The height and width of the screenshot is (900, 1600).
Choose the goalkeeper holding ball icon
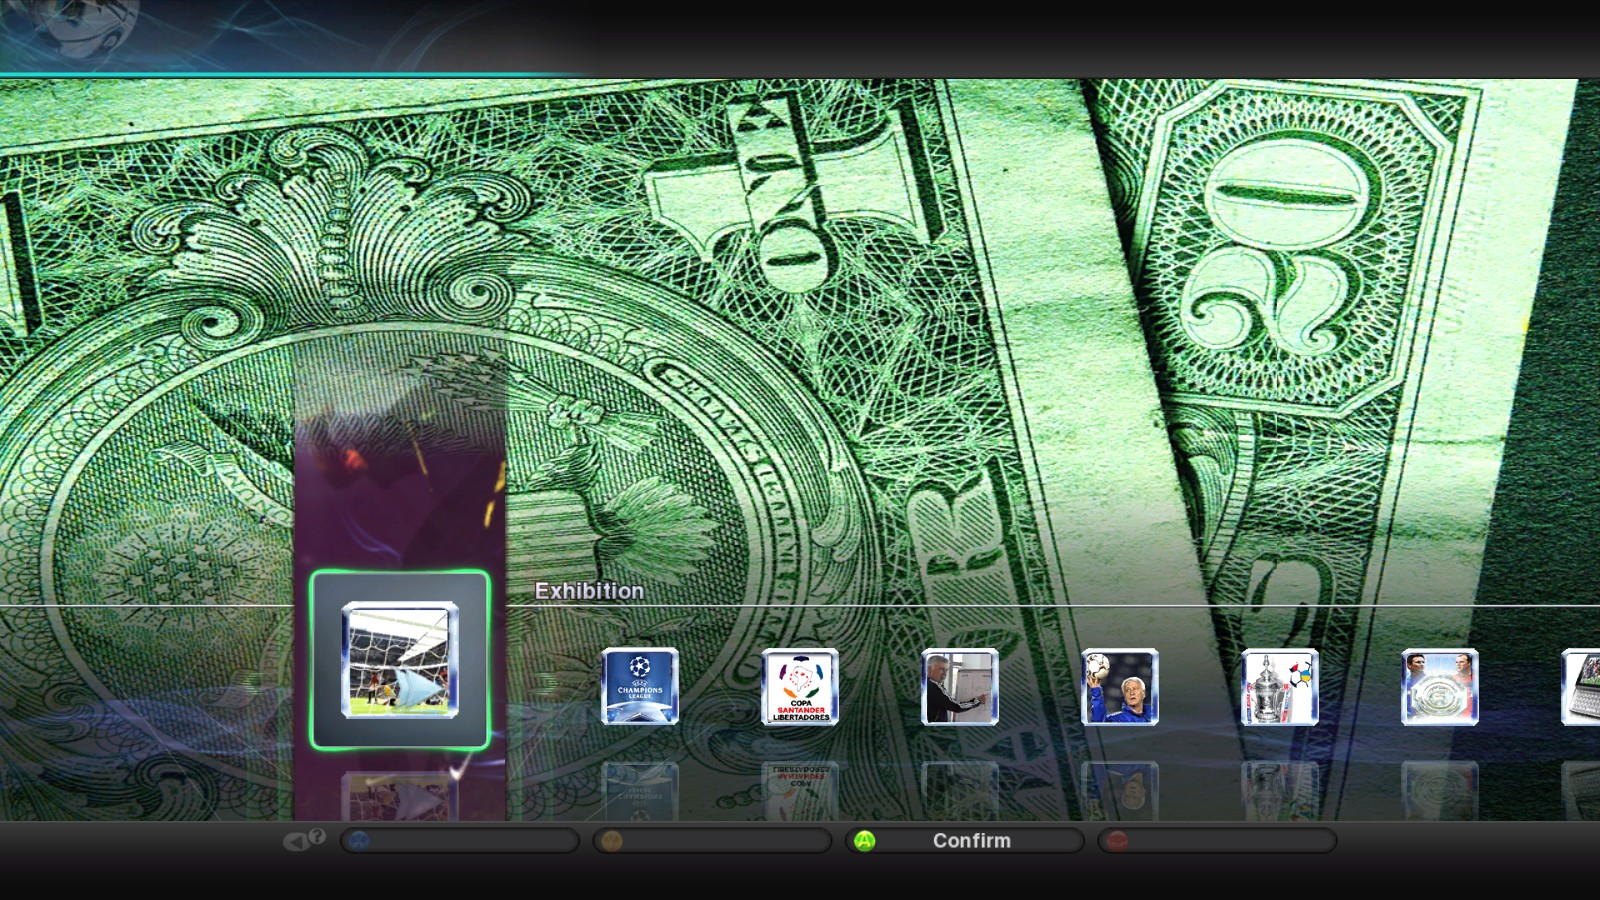(1120, 686)
